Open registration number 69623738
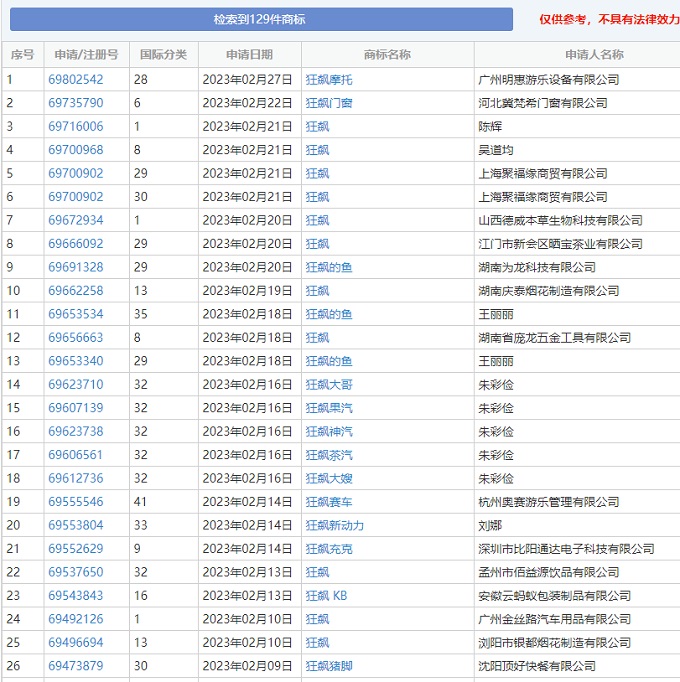Screen dimensions: 680x682 76,432
